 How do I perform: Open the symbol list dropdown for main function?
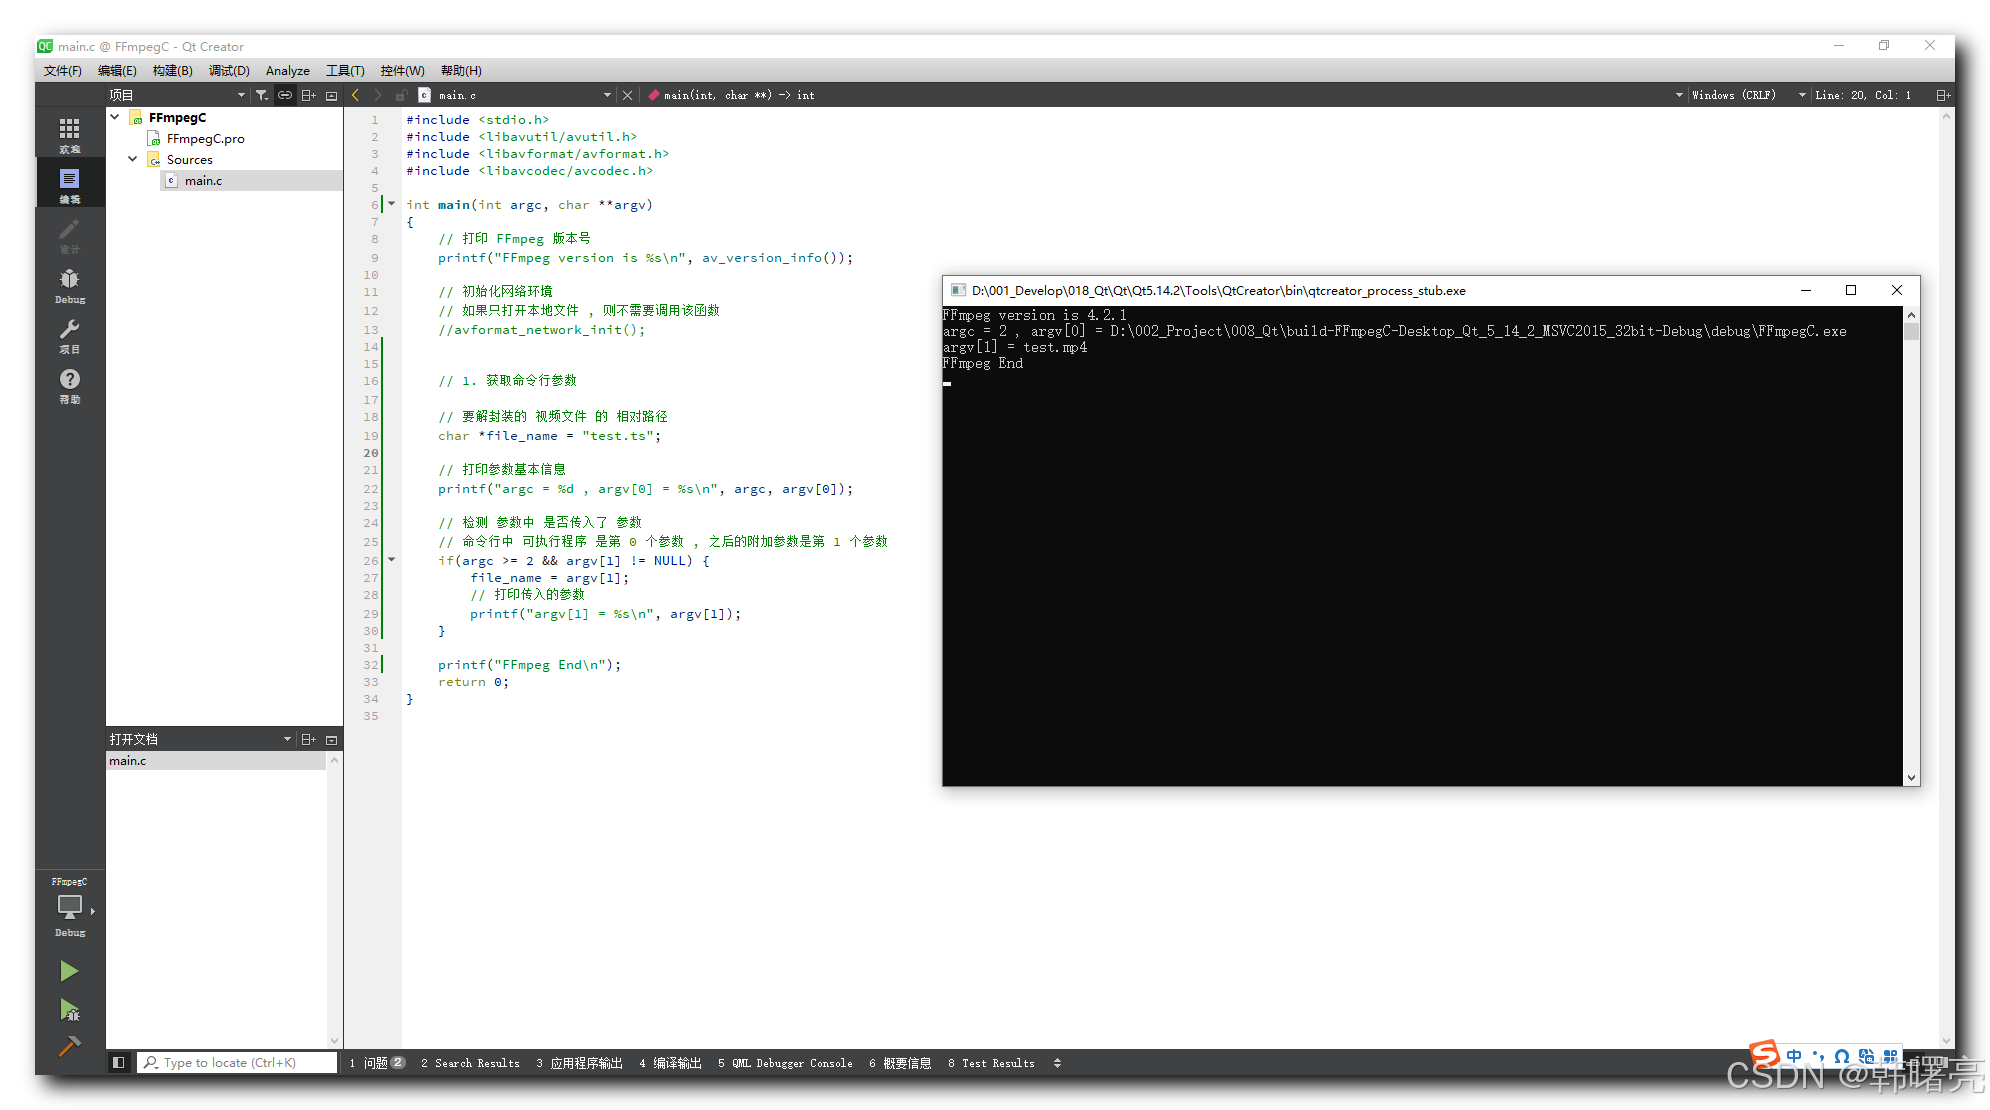pyautogui.click(x=1679, y=95)
